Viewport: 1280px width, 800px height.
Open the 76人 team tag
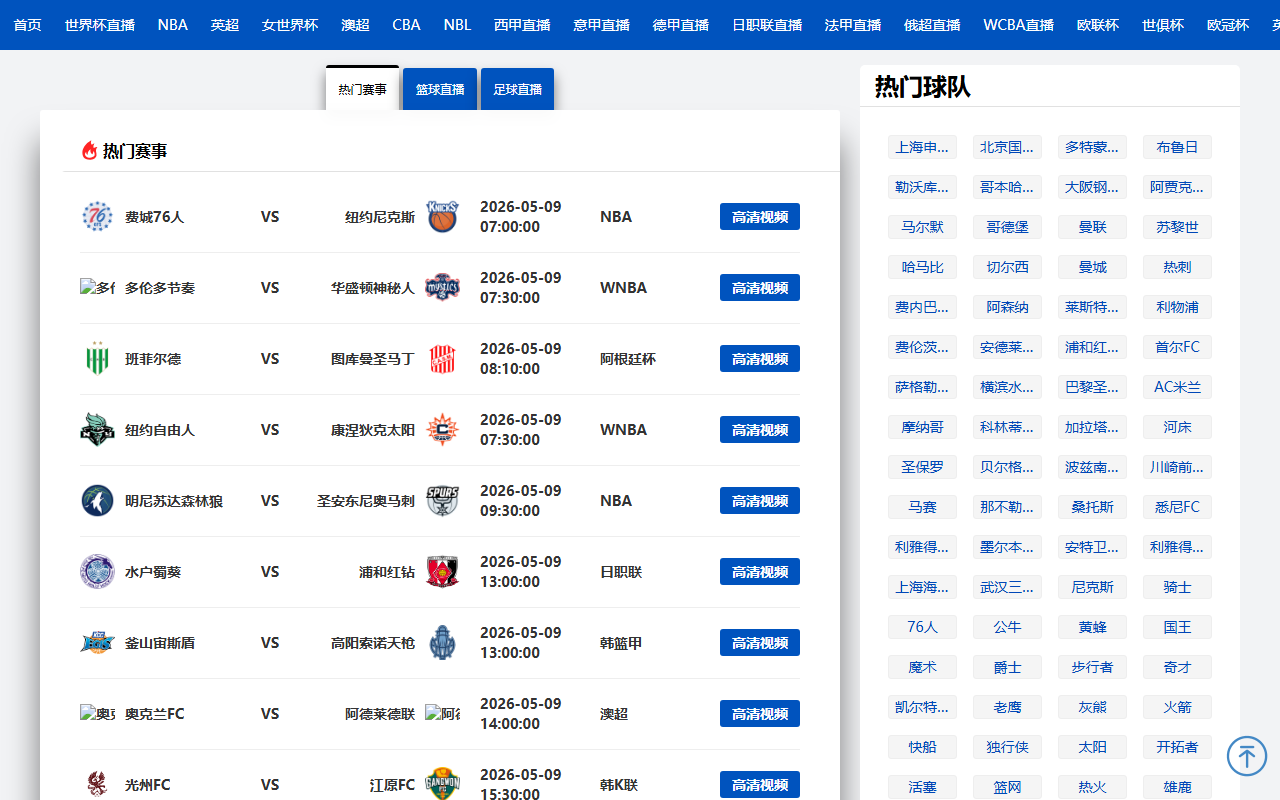[922, 627]
